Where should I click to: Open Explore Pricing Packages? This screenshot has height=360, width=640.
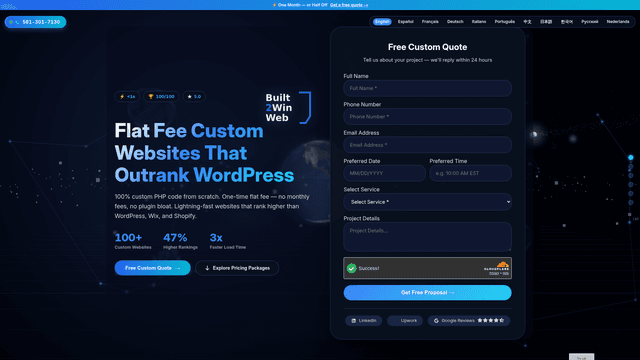pos(237,268)
